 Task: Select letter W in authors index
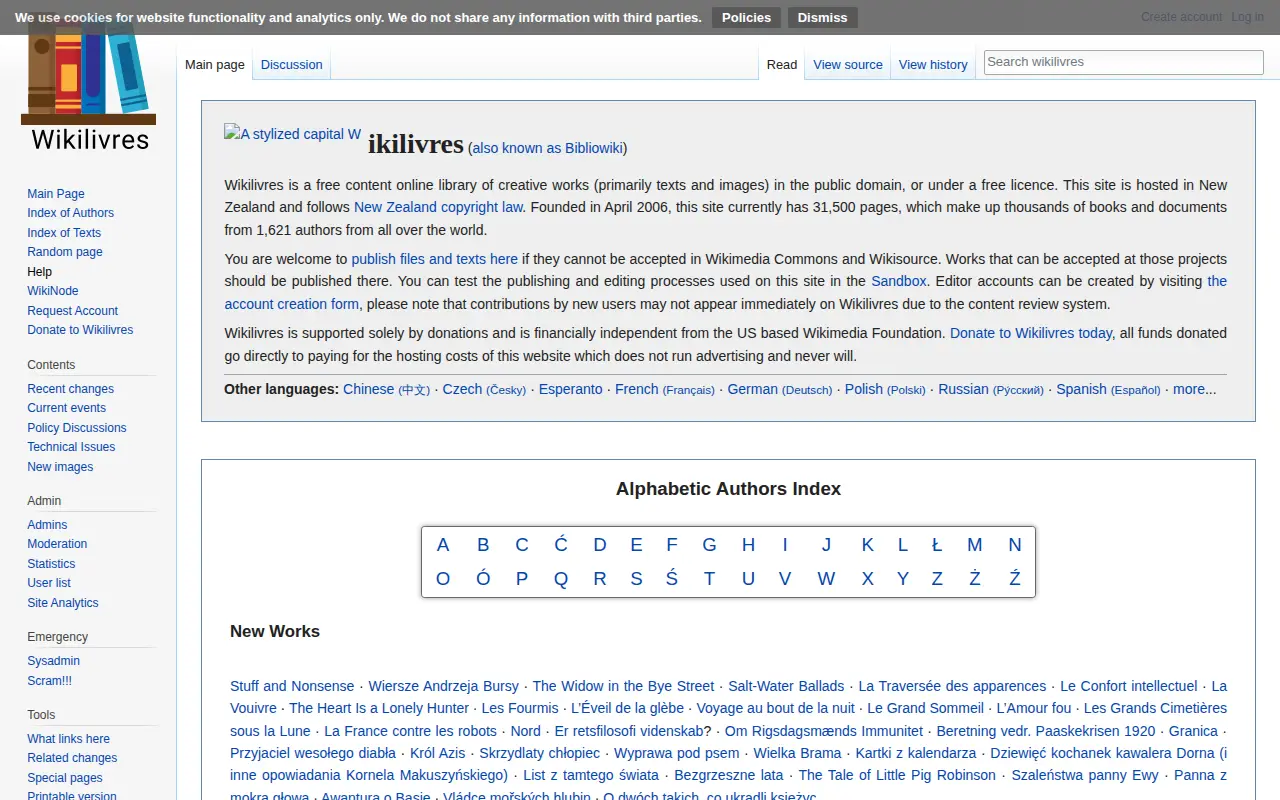click(x=826, y=579)
